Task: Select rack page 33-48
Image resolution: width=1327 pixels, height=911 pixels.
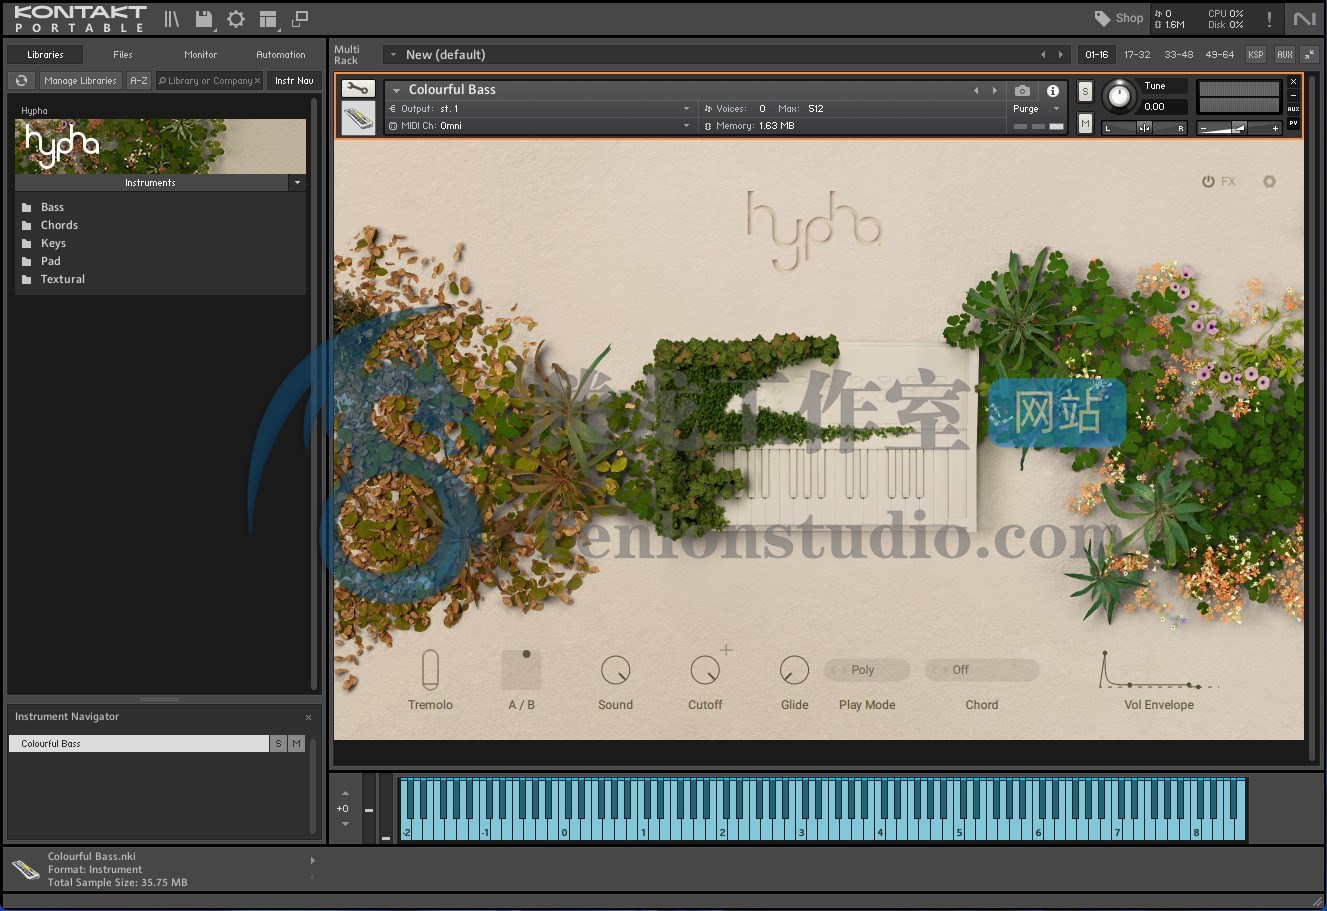Action: pyautogui.click(x=1178, y=55)
